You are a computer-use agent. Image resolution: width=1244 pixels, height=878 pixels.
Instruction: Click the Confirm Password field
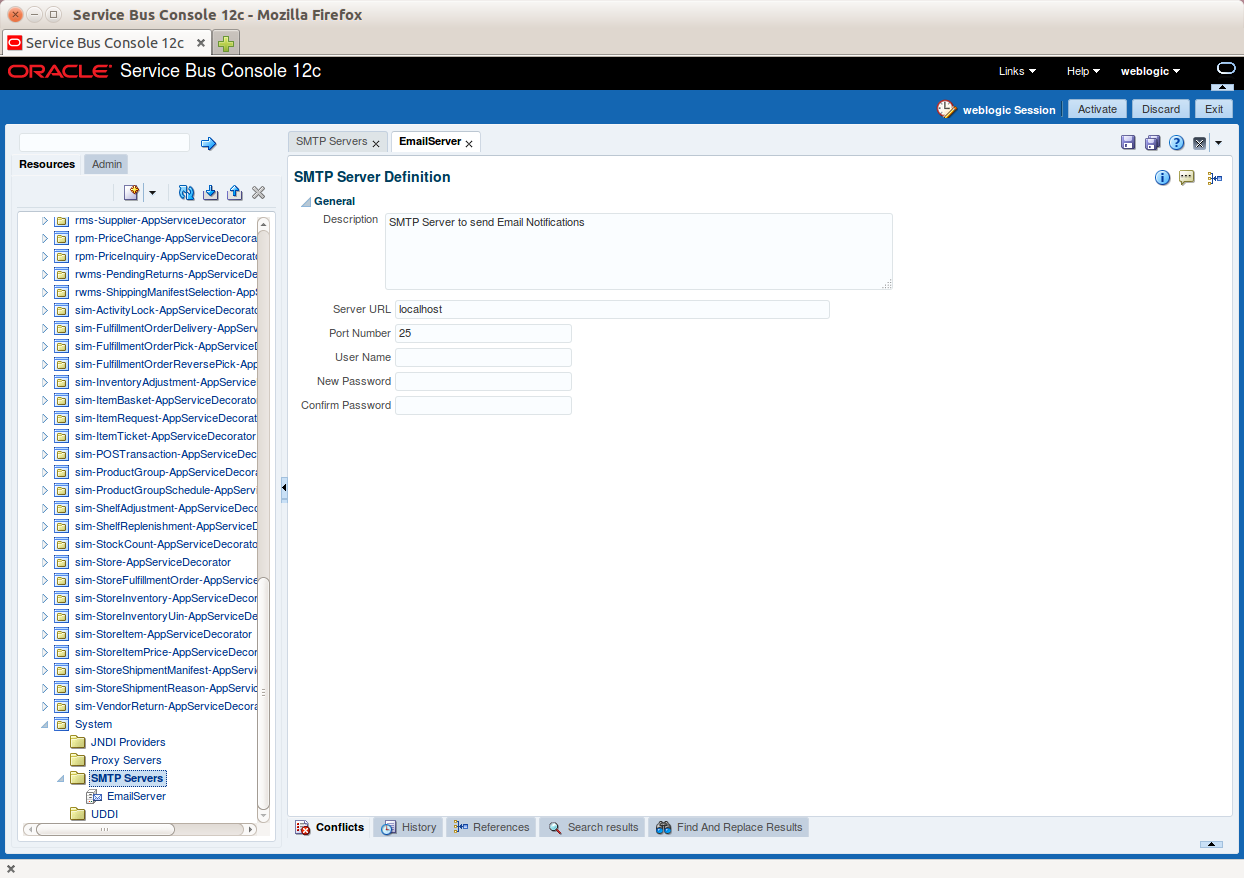483,405
